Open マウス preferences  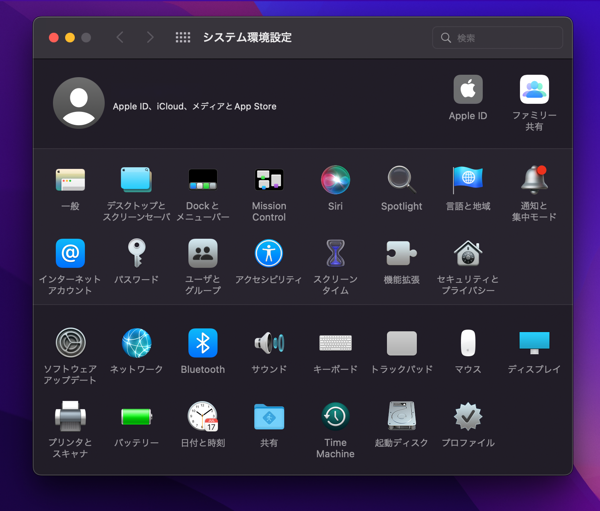(x=468, y=343)
